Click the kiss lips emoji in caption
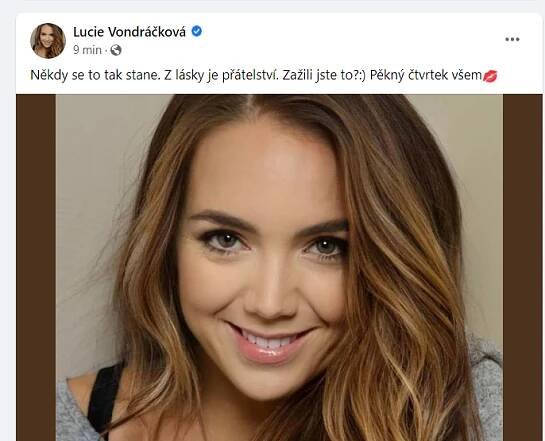 pyautogui.click(x=490, y=76)
